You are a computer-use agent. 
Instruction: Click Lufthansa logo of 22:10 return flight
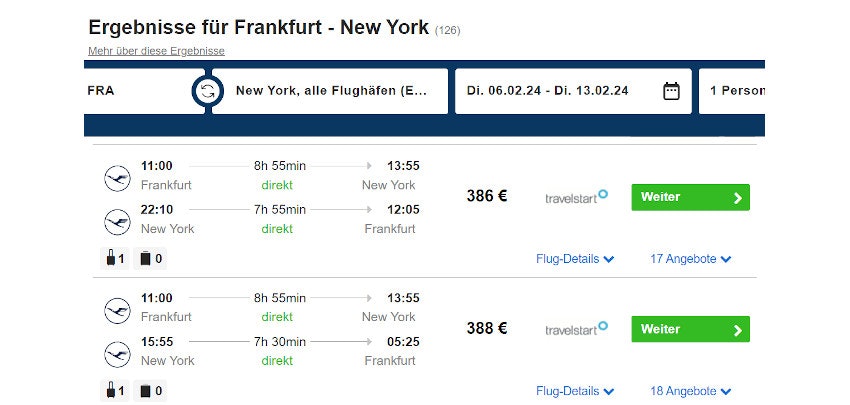(x=118, y=221)
